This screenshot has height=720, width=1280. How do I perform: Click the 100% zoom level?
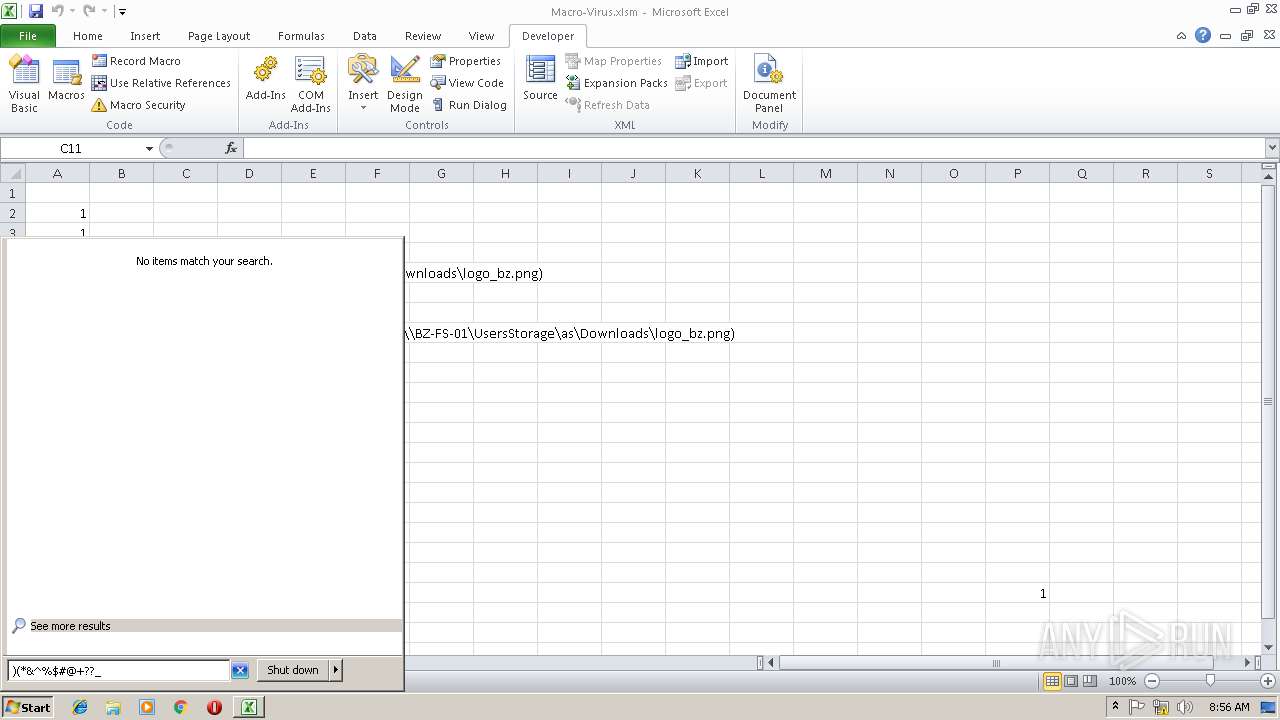coord(1122,681)
